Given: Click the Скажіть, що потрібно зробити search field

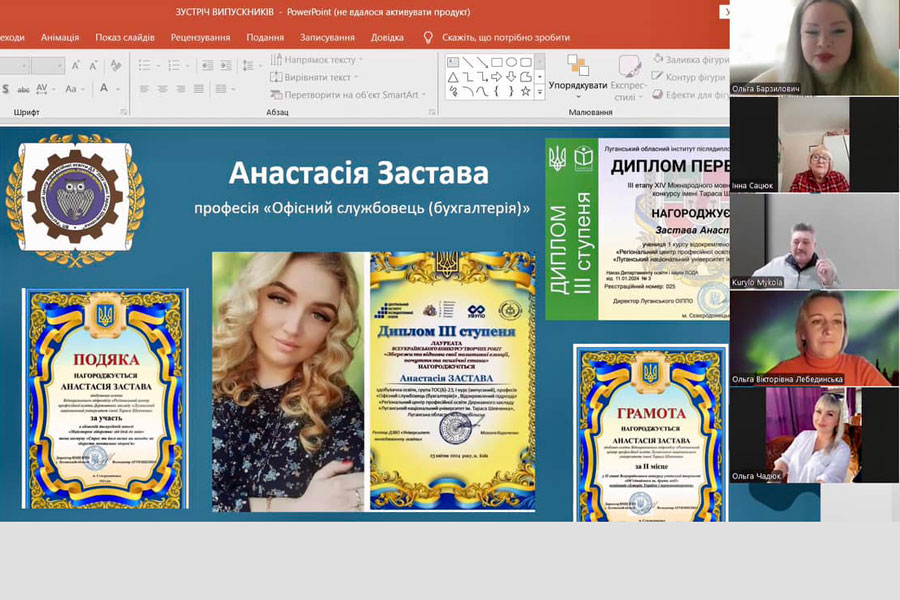Looking at the screenshot, I should (505, 37).
